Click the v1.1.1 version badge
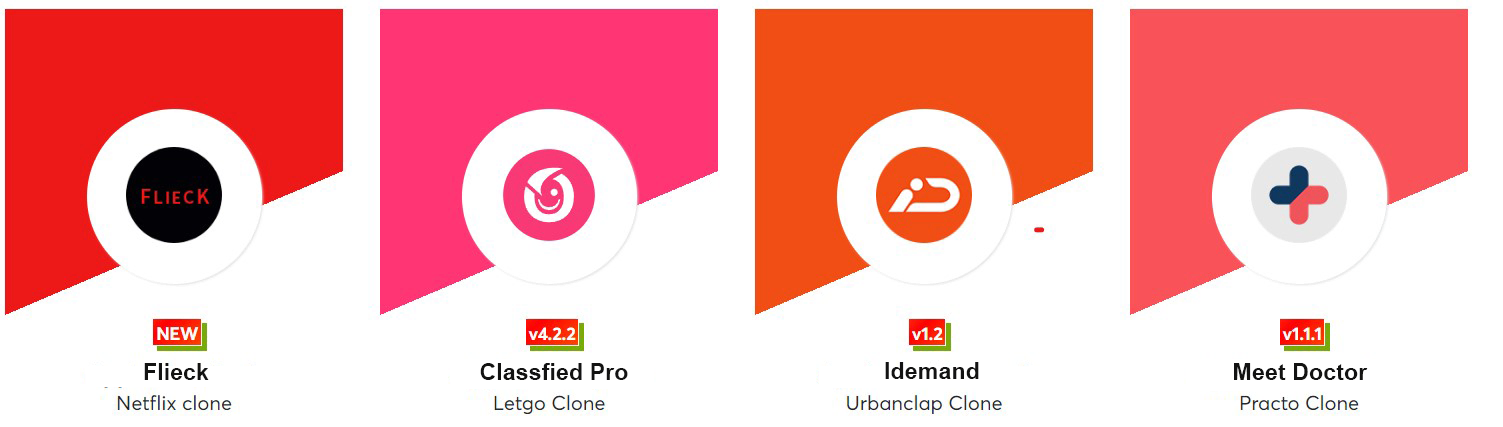The image size is (1503, 427). (x=1303, y=334)
